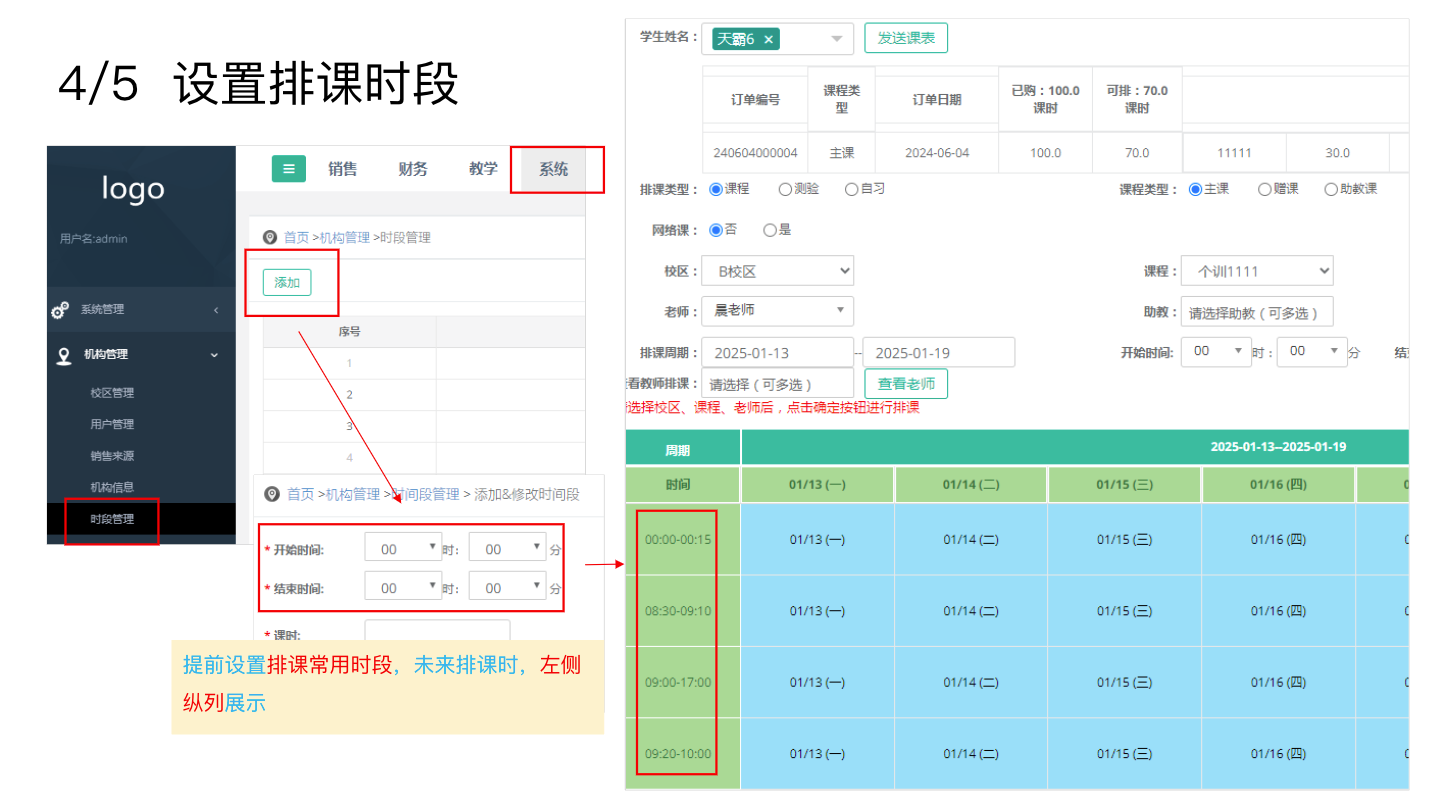Click 01/16 (四) cell in 09:00-17:00 row
This screenshot has height=809, width=1434.
(1278, 683)
